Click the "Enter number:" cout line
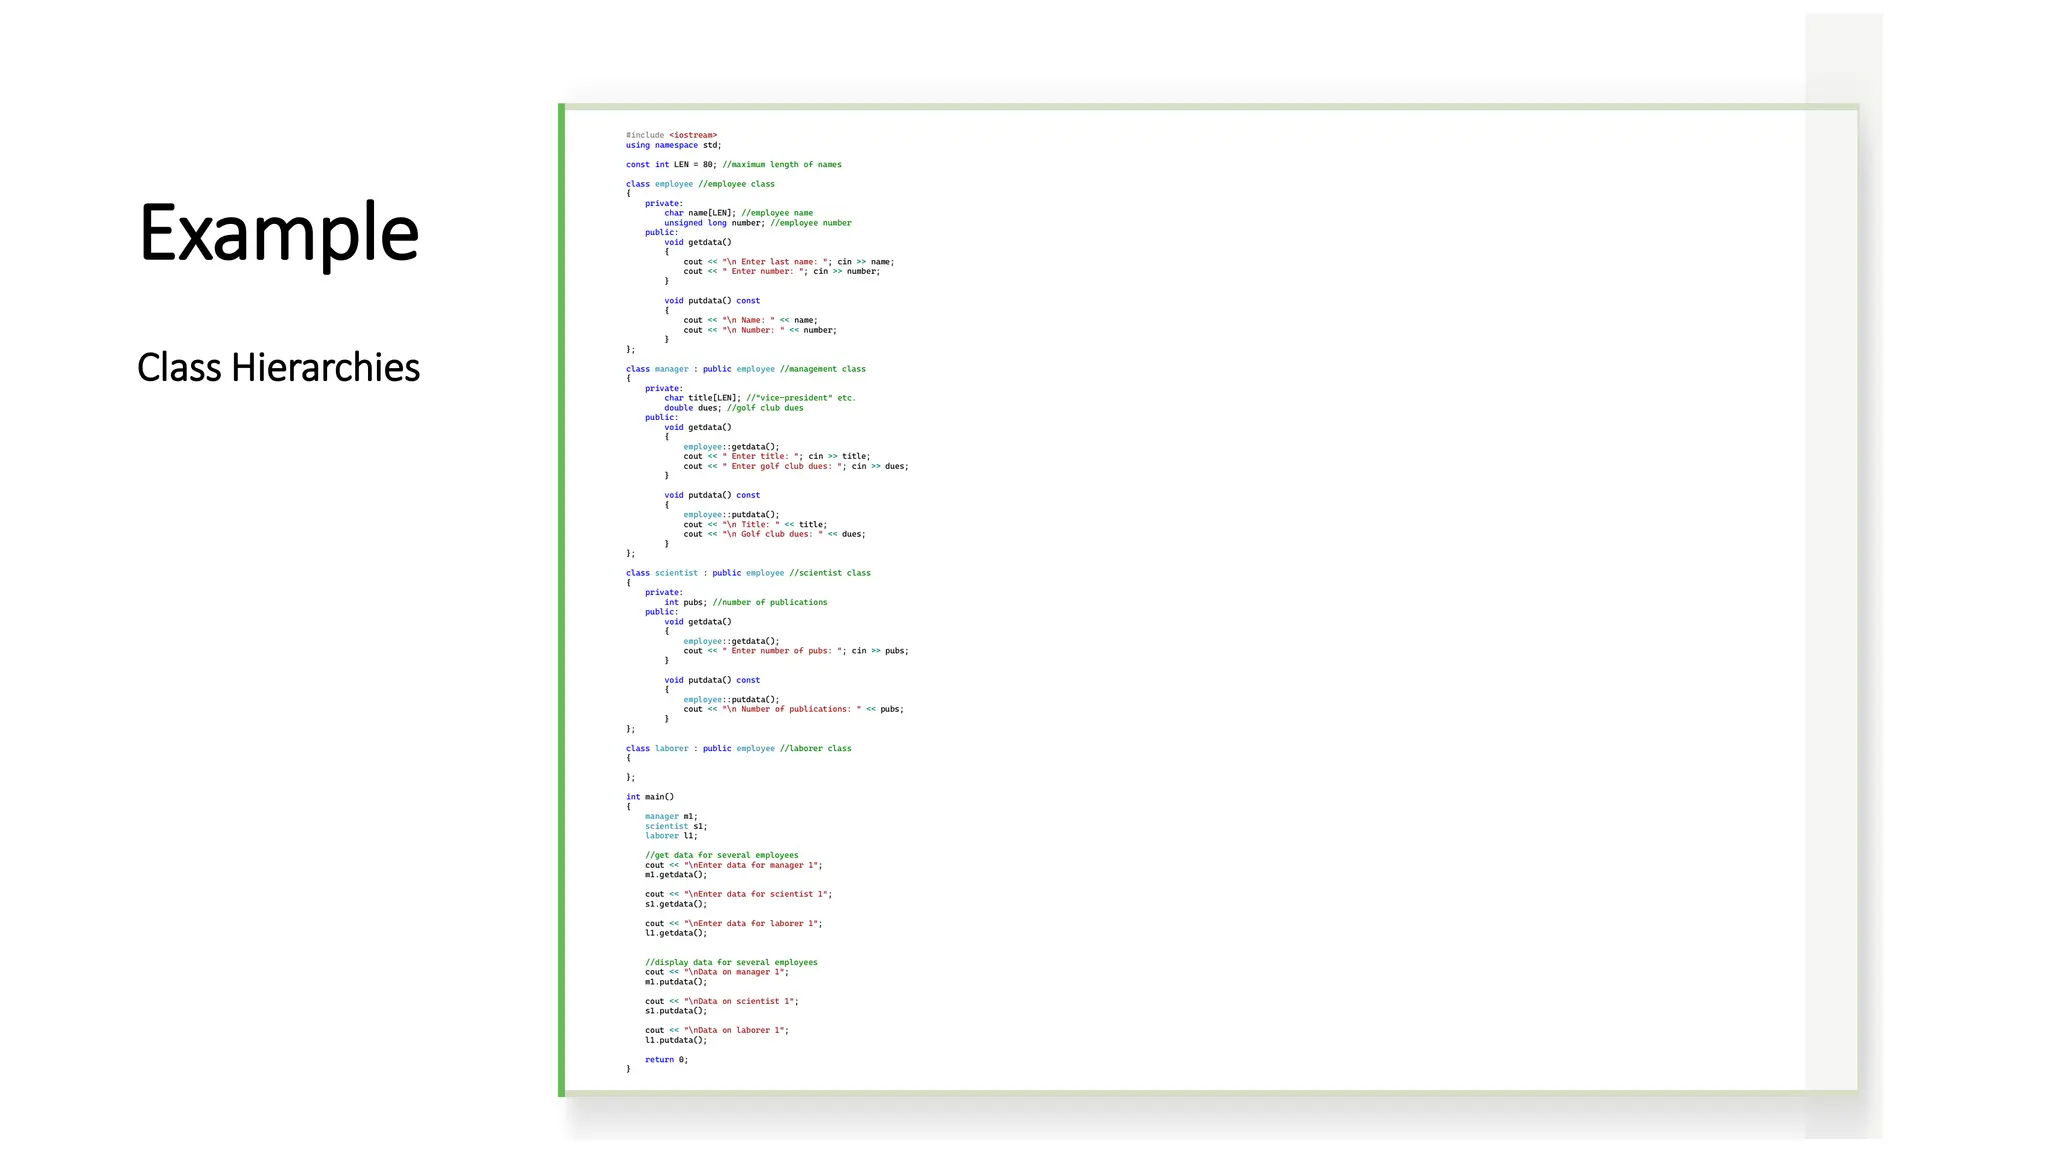This screenshot has height=1152, width=2048. coord(781,271)
